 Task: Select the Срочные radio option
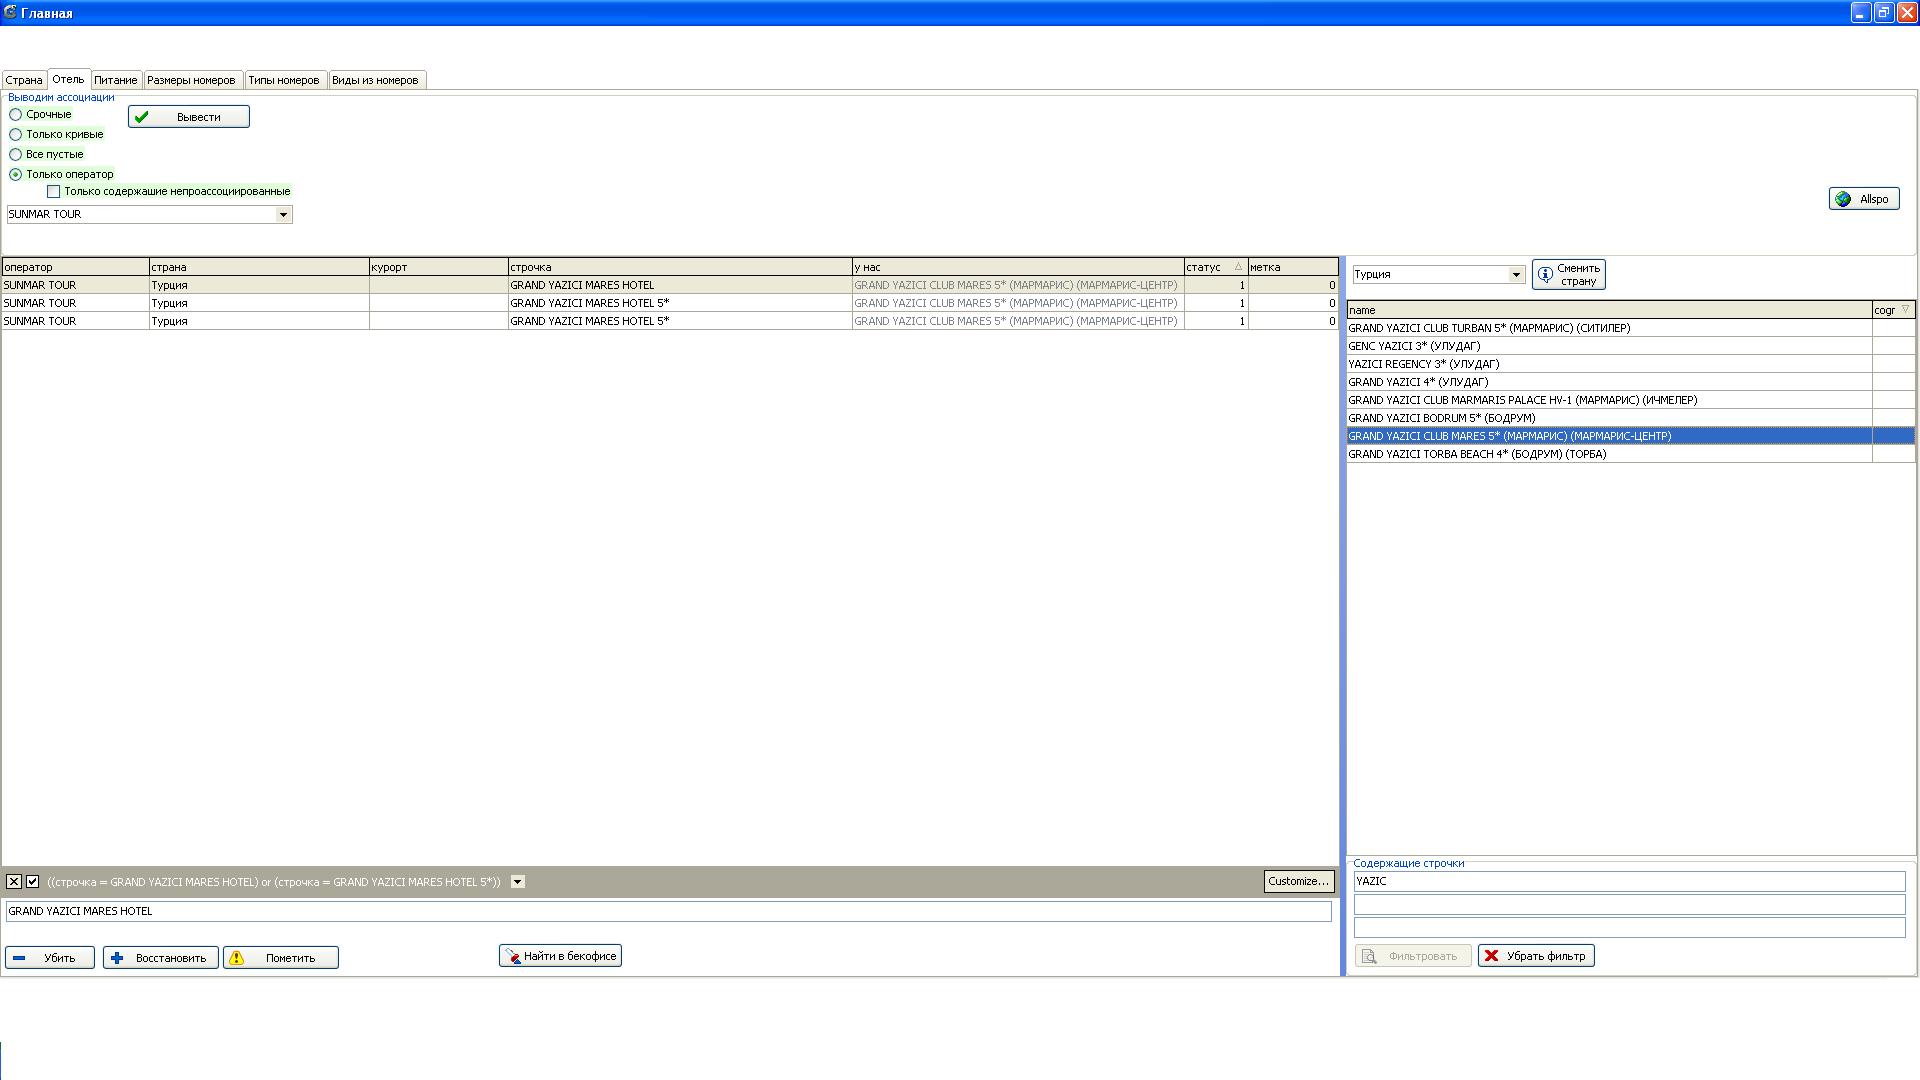point(16,115)
